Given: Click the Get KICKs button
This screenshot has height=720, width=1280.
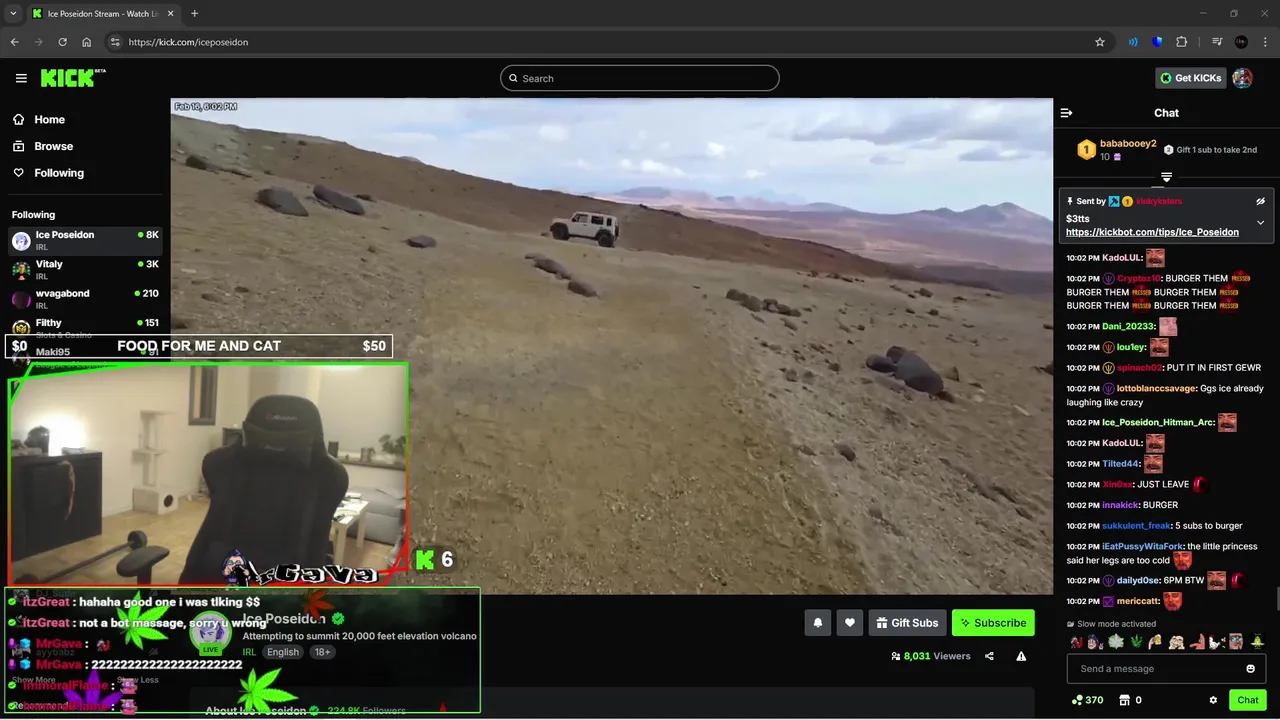Looking at the screenshot, I should (1190, 78).
